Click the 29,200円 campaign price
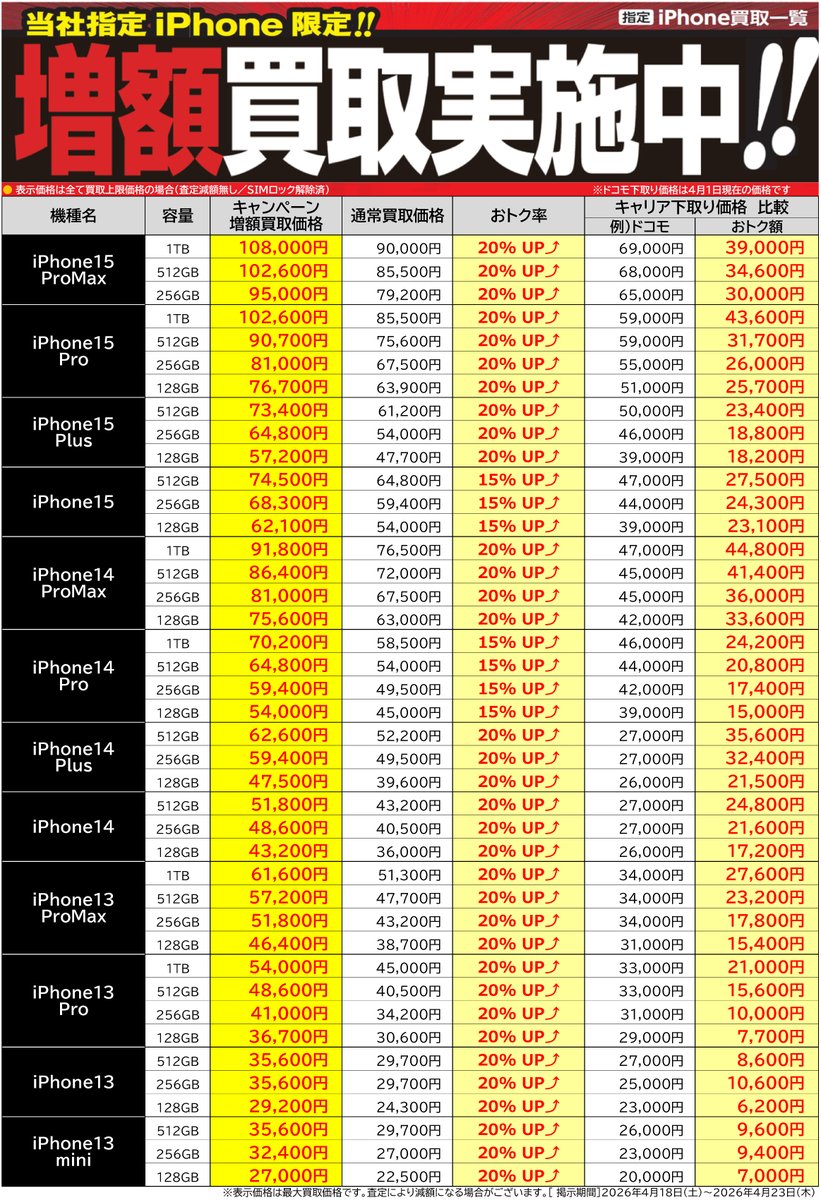Screen dimensions: 821x1200 coord(289,1106)
